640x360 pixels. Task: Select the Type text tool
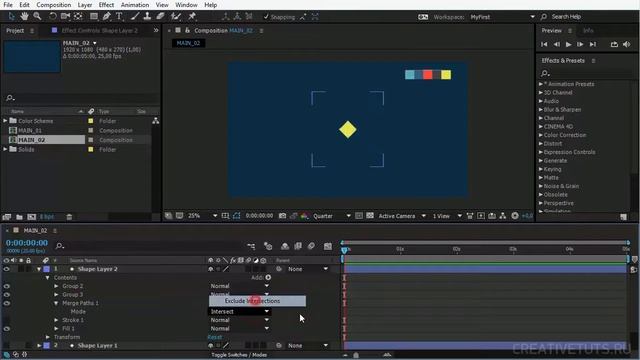[119, 16]
